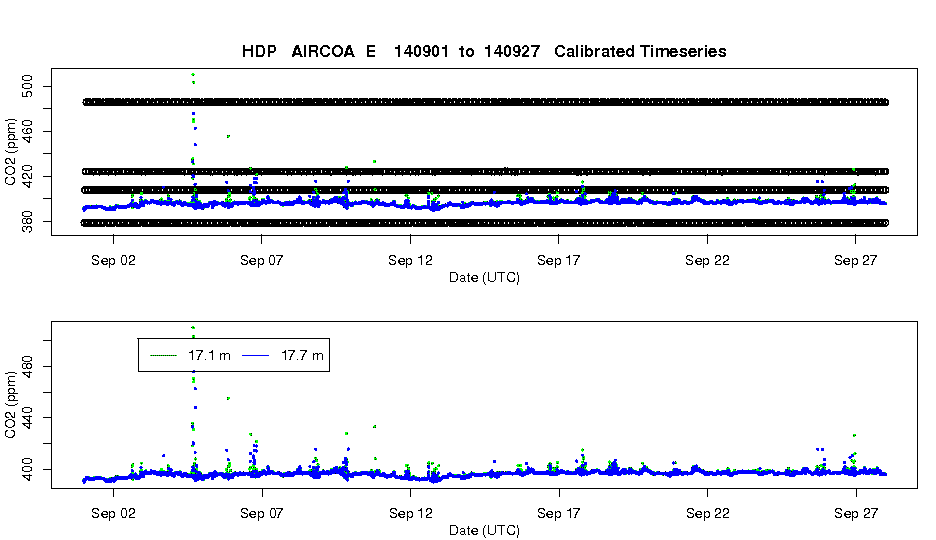Screen dimensions: 936x540
Task: Click the '500' tick label on top chart
Action: 27,87
